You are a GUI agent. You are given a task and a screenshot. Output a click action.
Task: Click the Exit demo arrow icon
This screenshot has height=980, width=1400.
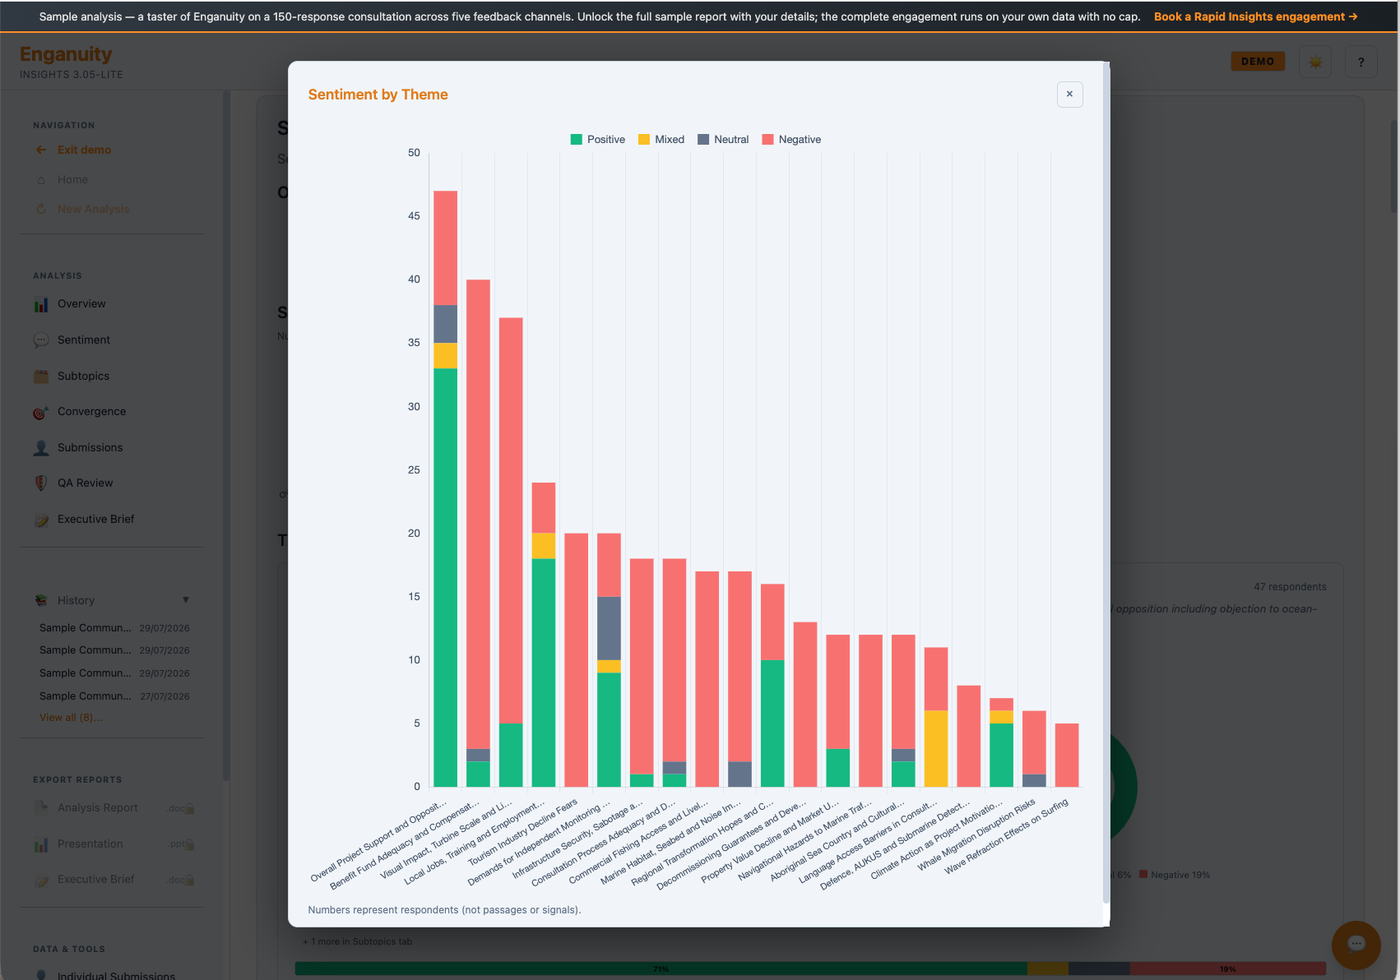click(x=41, y=150)
